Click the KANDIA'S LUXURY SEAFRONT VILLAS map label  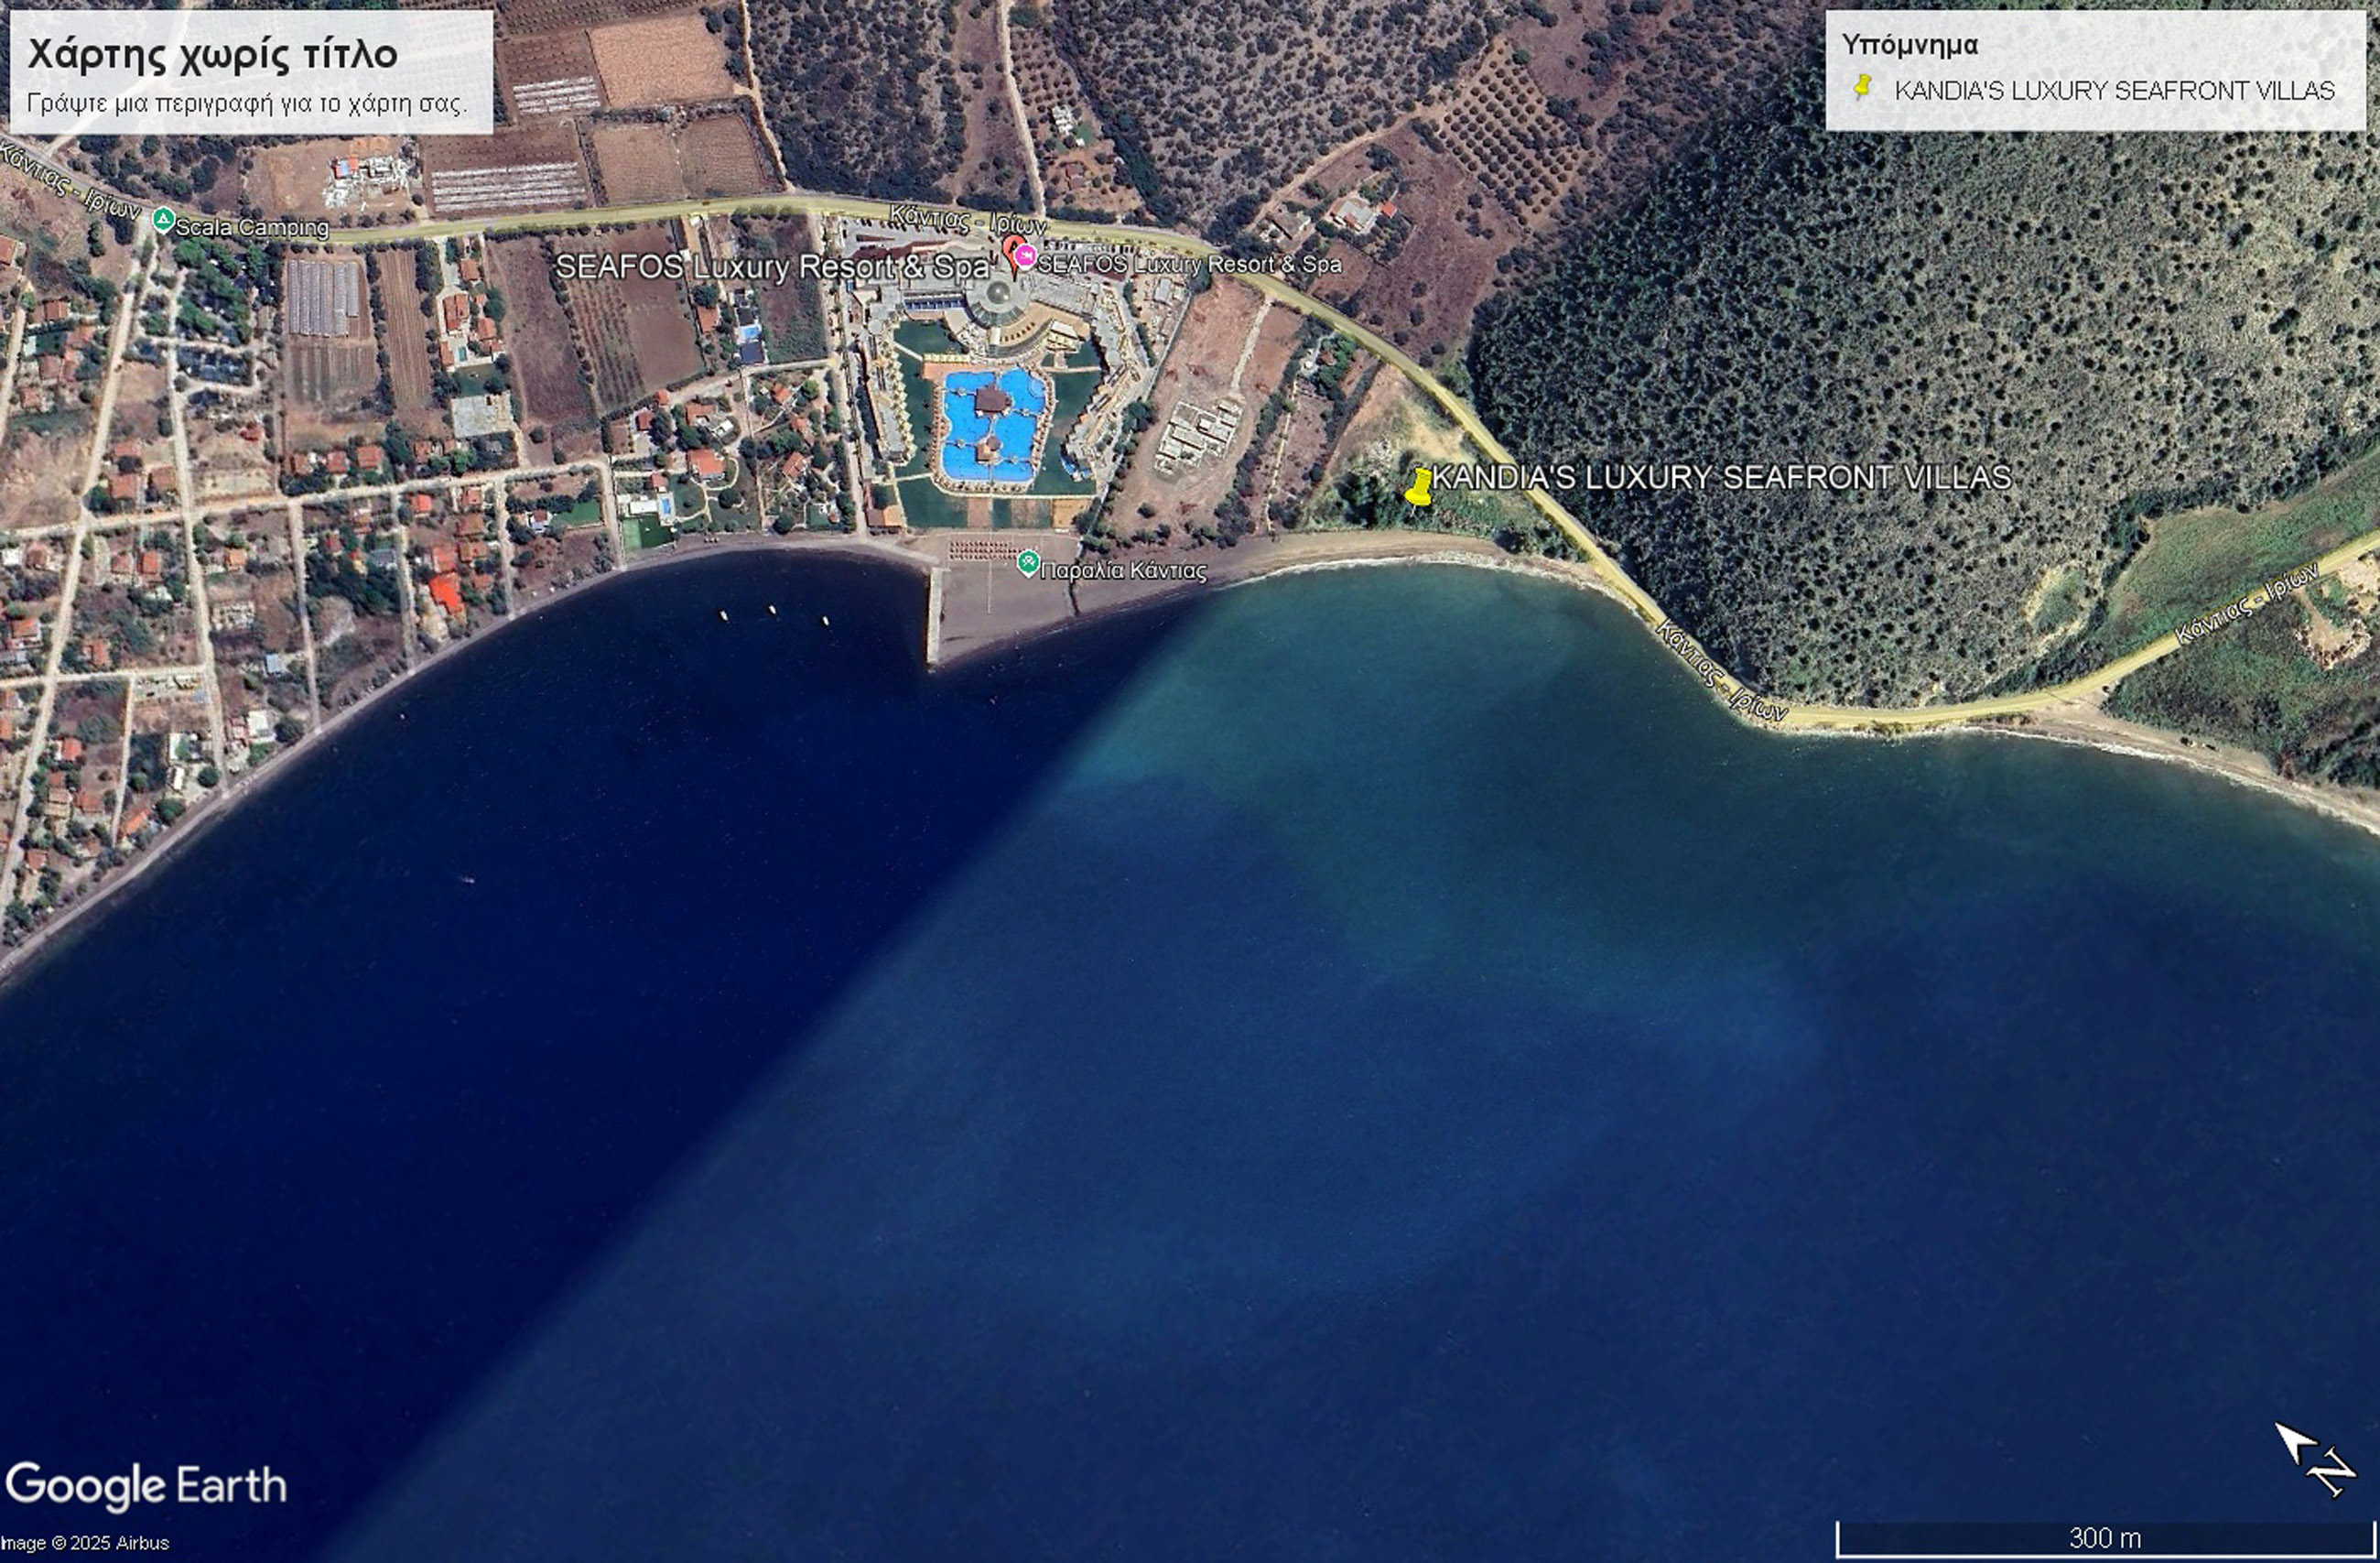1720,477
